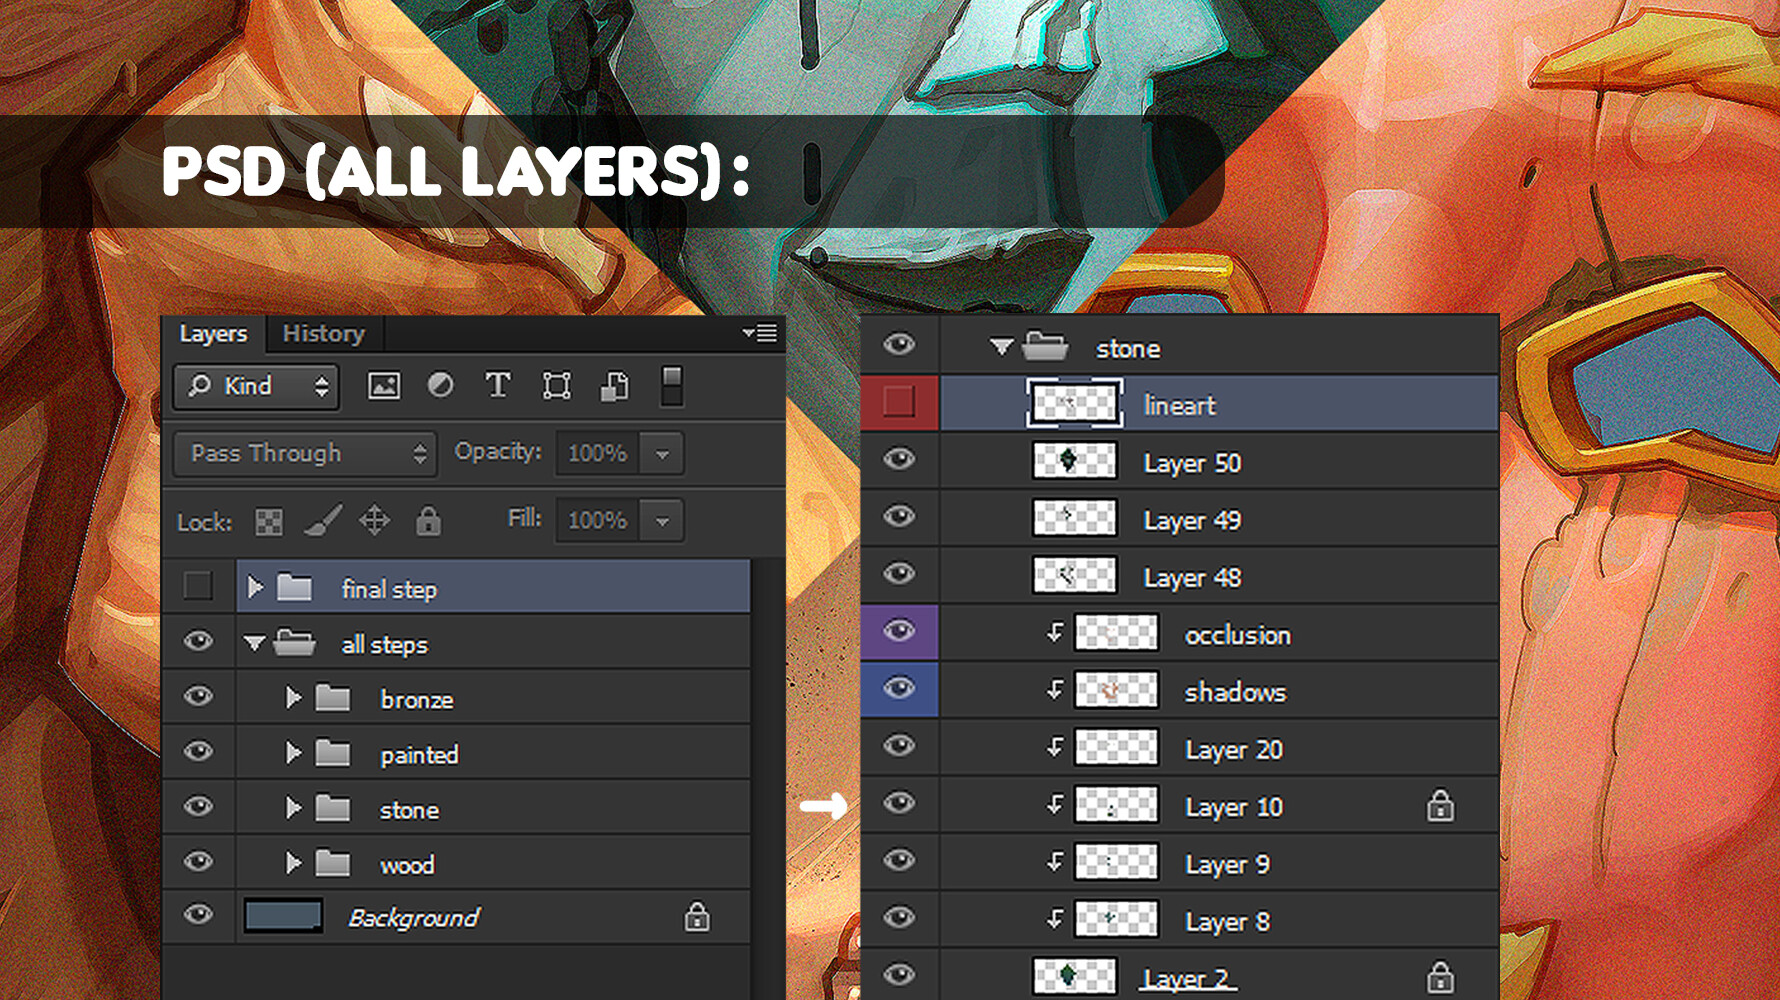Click the Lock position icon

(375, 521)
